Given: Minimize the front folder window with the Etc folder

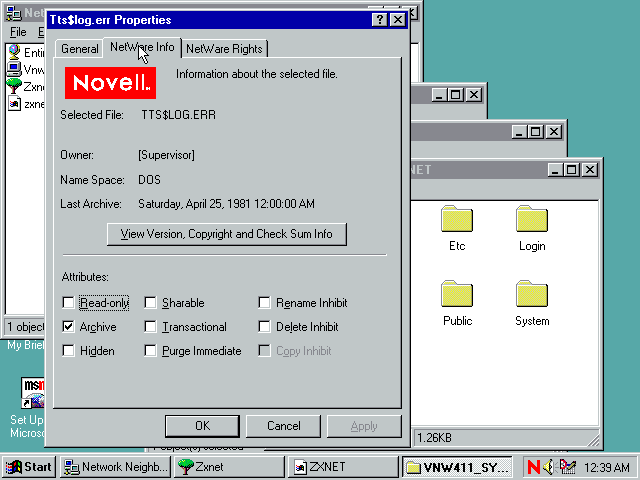Looking at the screenshot, I should pyautogui.click(x=555, y=169).
